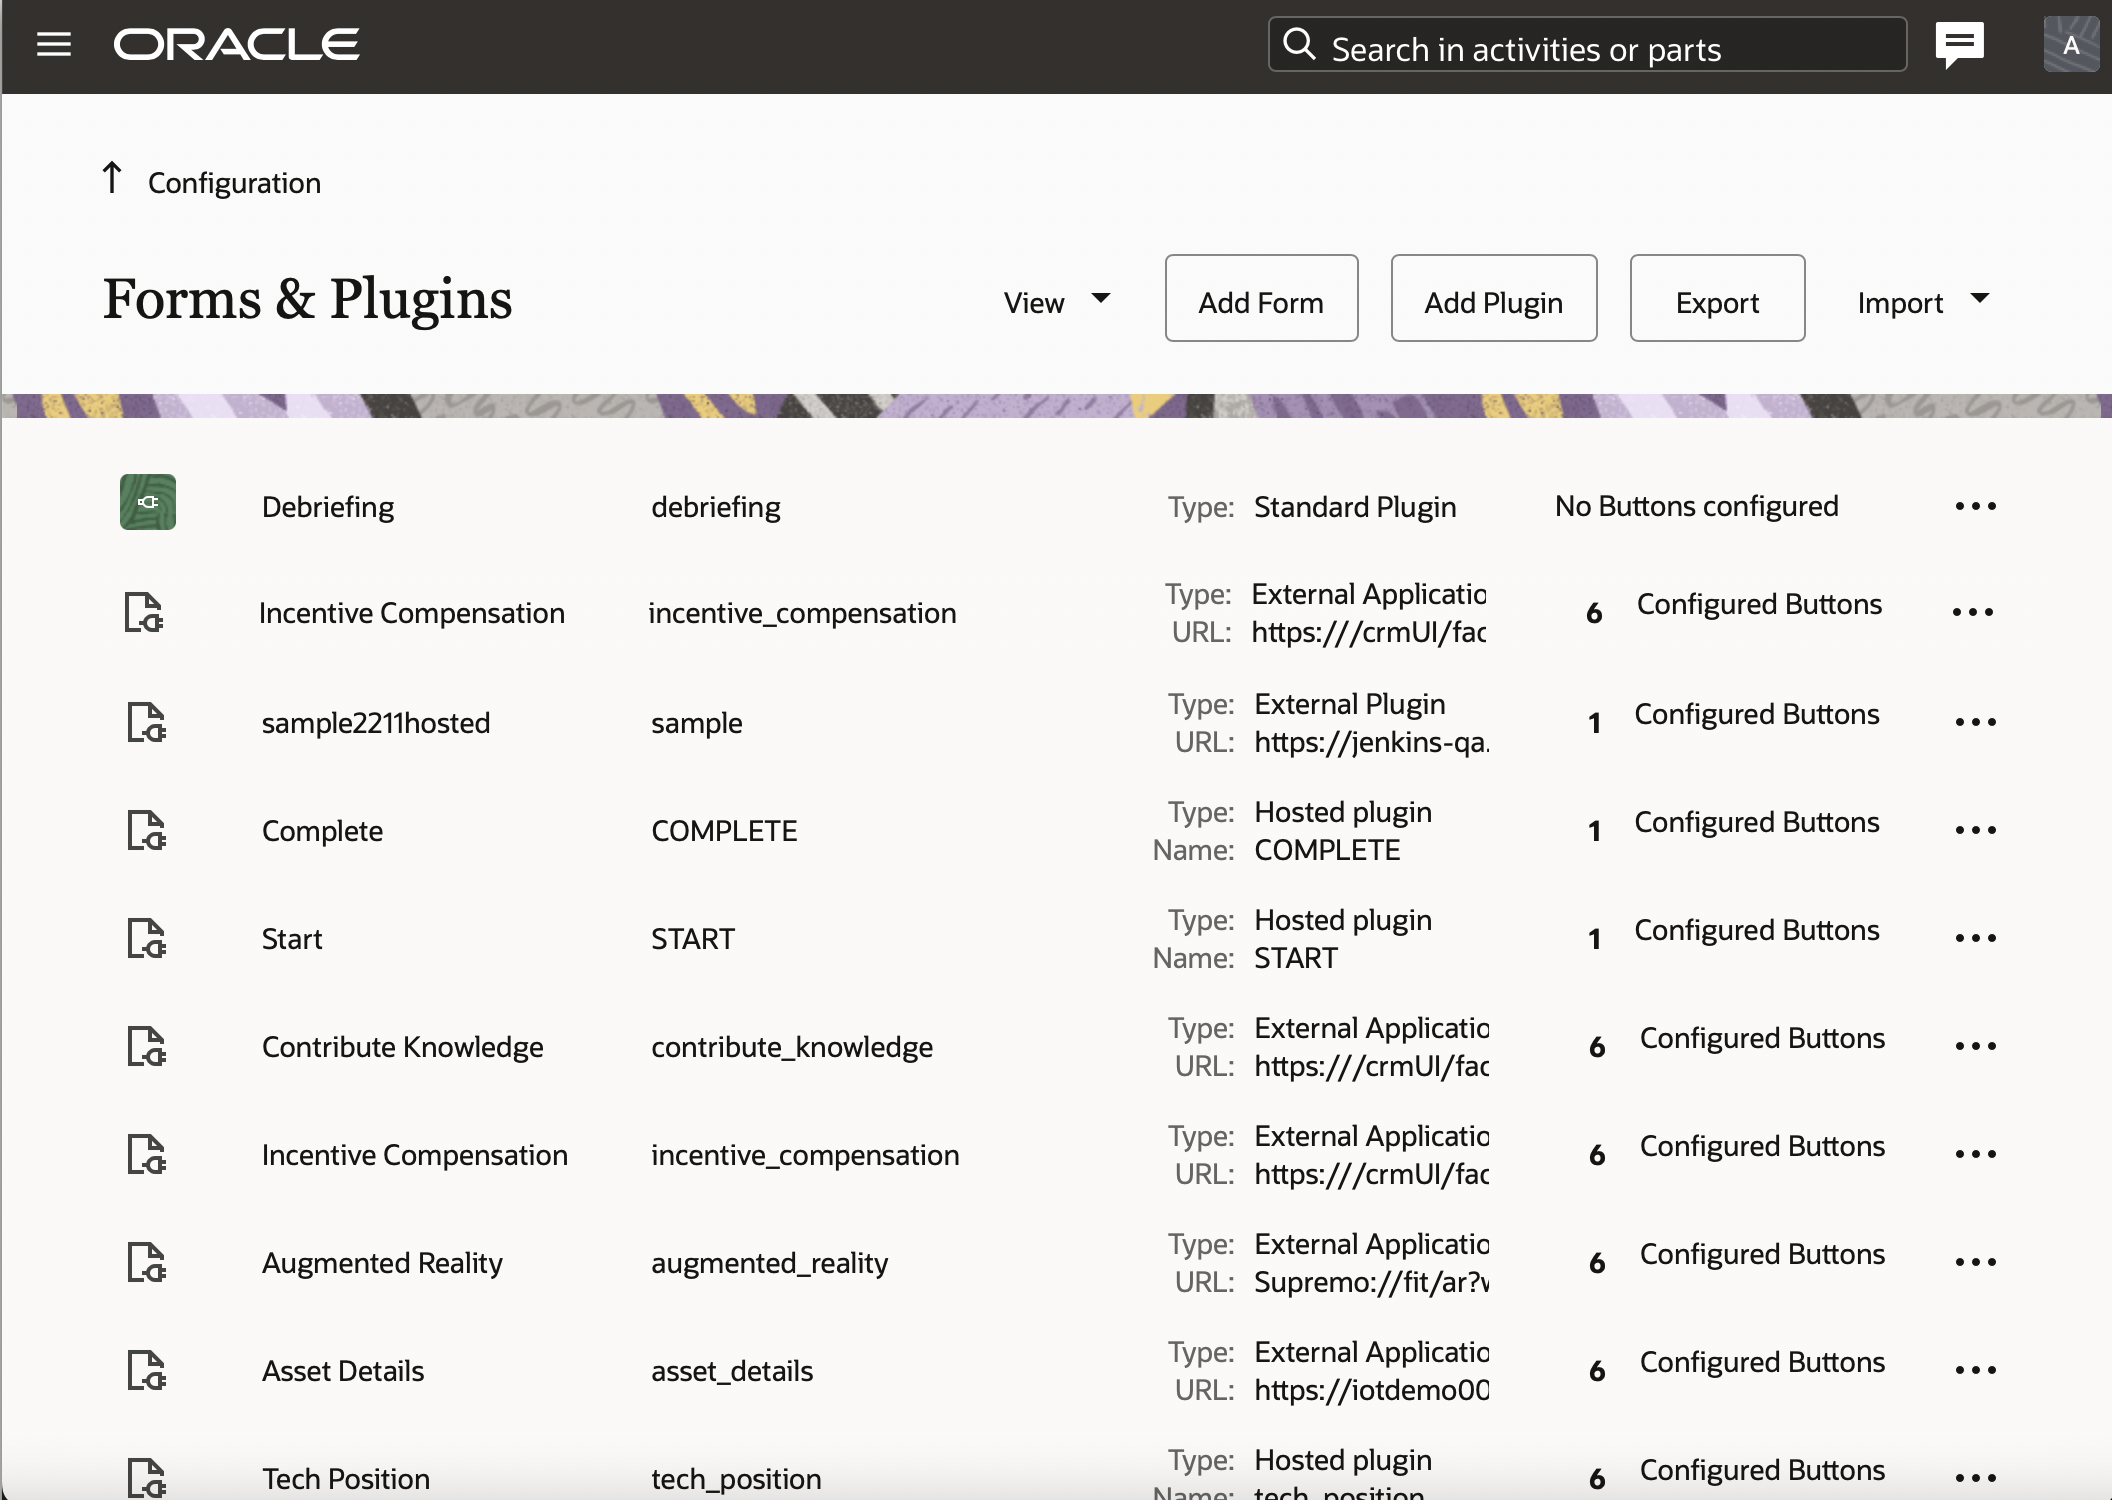Screen dimensions: 2112x1500
Task: Open three-dot menu for Asset Details
Action: point(1975,1370)
